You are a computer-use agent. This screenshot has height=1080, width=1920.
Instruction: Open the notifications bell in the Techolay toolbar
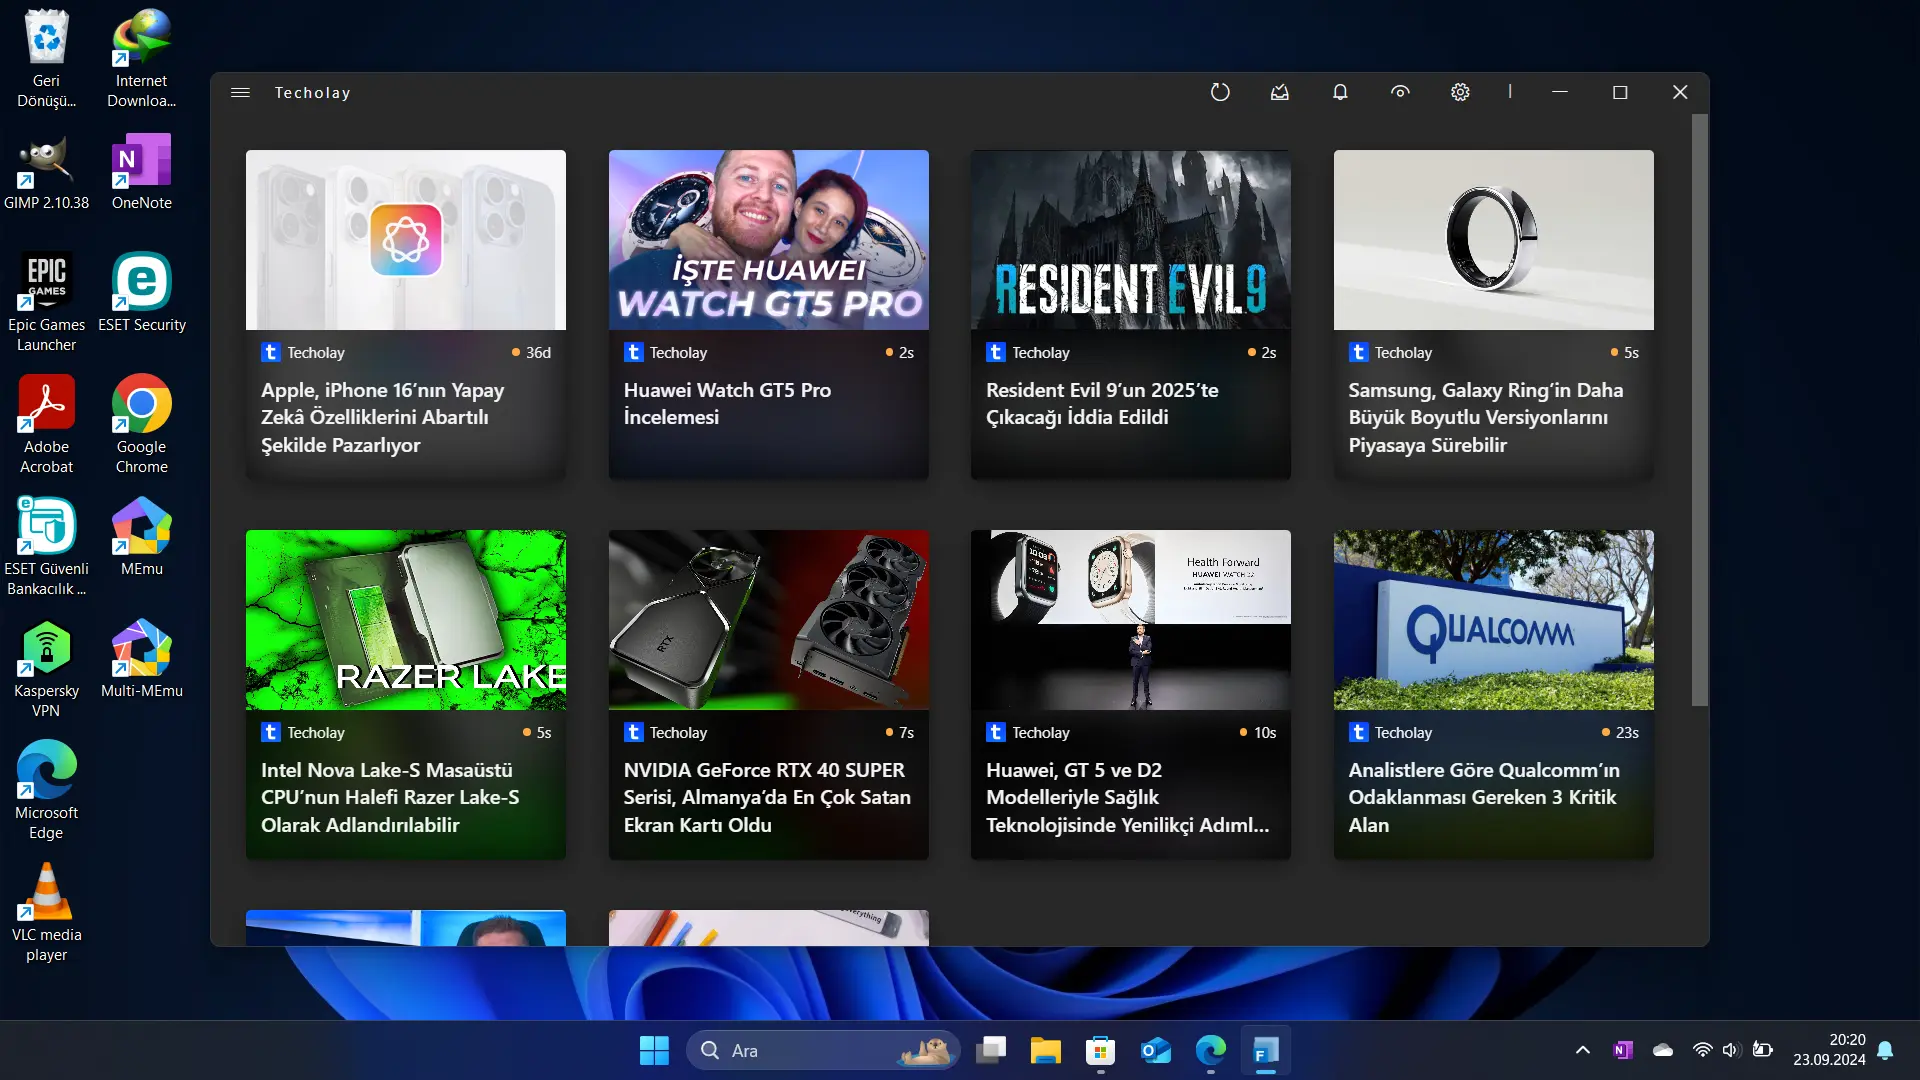click(x=1340, y=92)
